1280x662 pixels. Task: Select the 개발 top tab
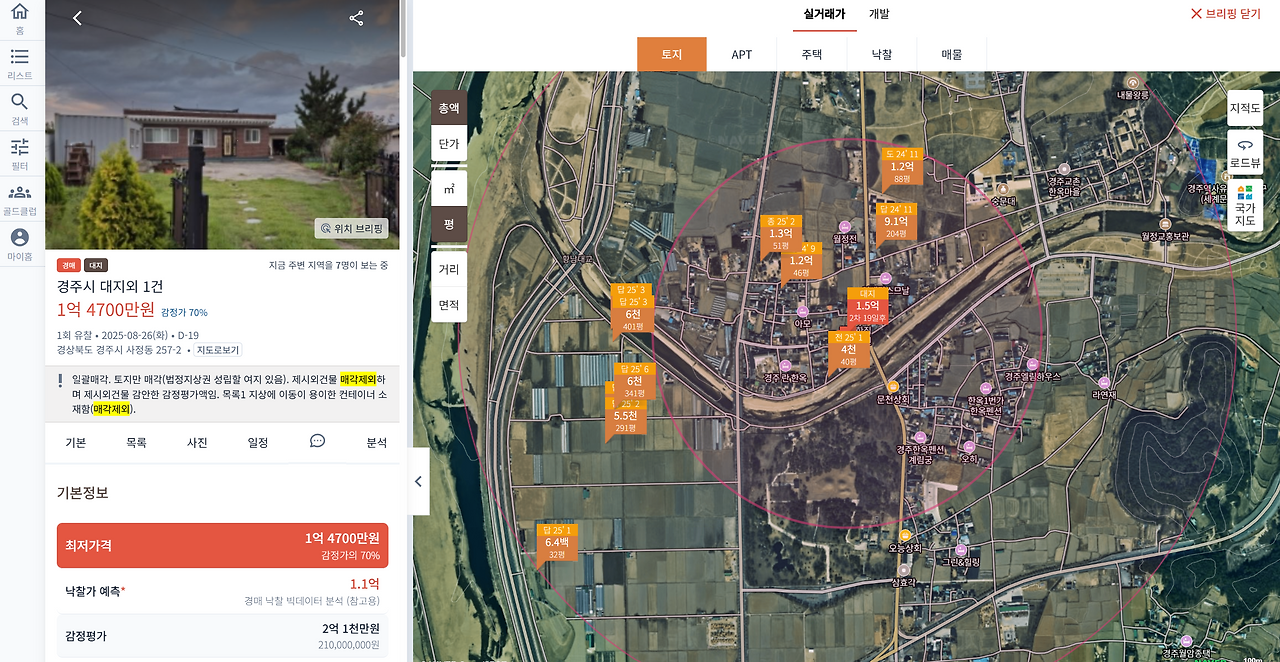pyautogui.click(x=879, y=14)
